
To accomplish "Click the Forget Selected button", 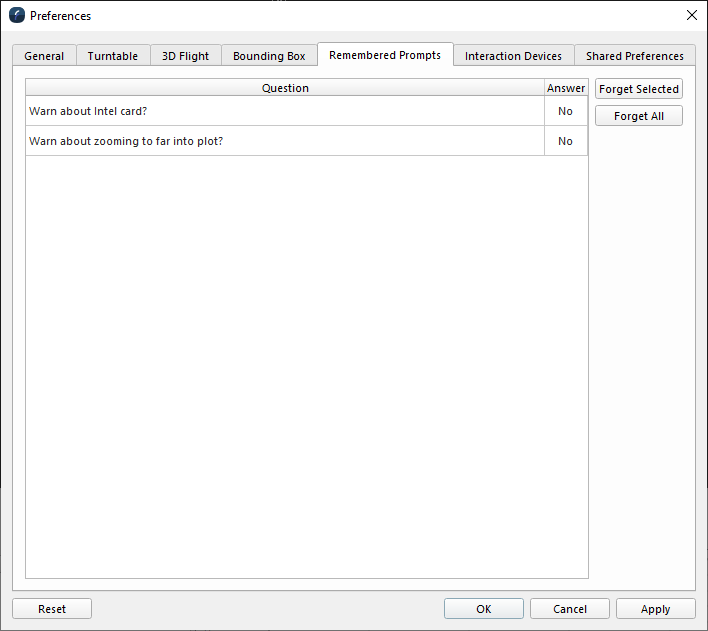I will click(x=638, y=89).
